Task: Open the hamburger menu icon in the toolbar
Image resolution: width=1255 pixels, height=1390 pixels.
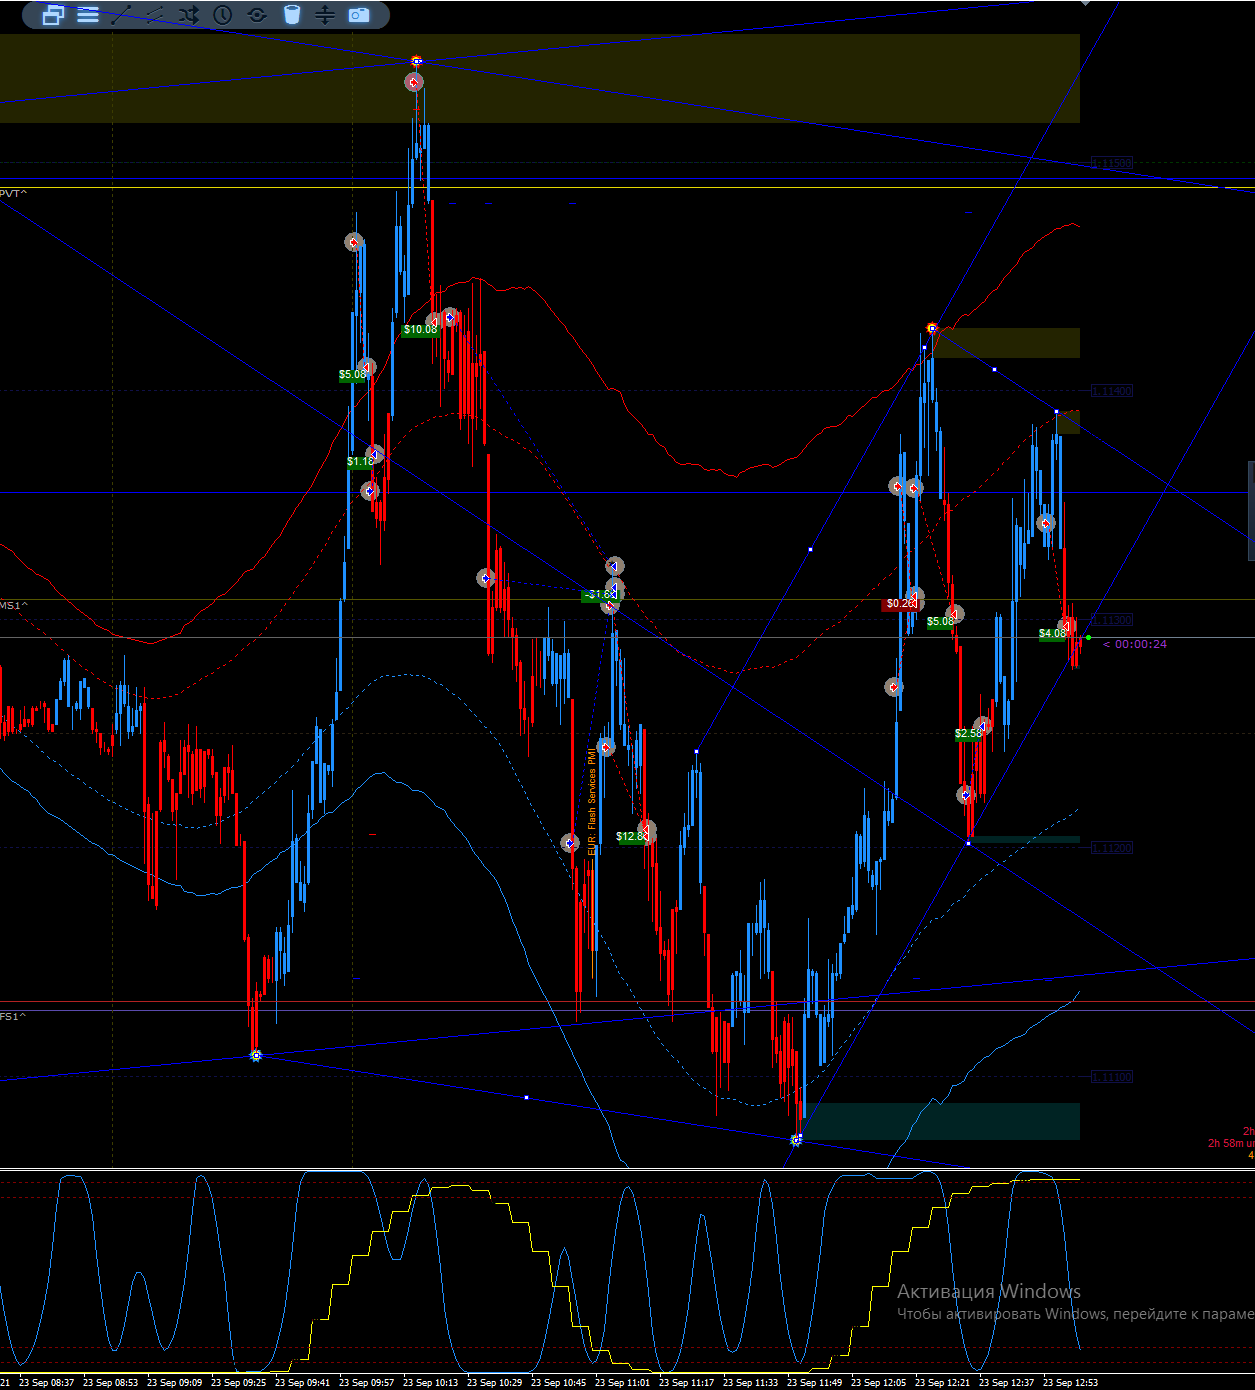Action: click(88, 15)
